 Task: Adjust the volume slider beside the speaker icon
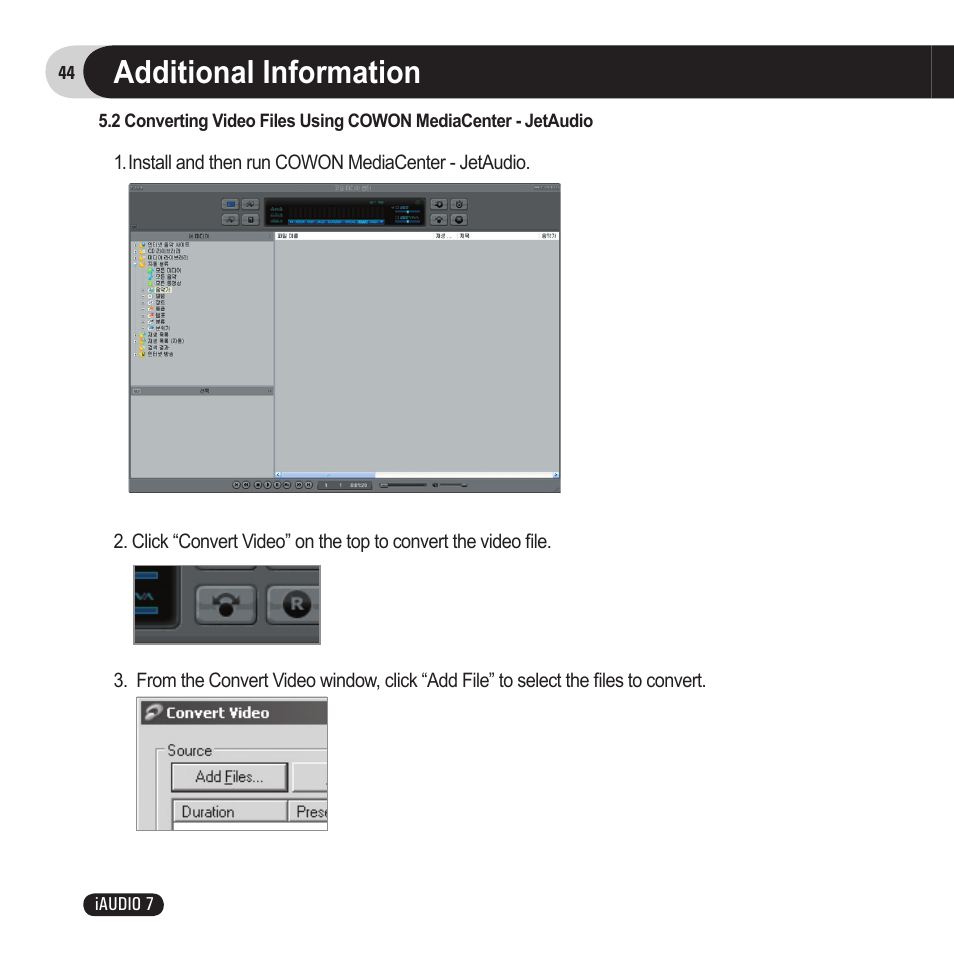pyautogui.click(x=454, y=485)
